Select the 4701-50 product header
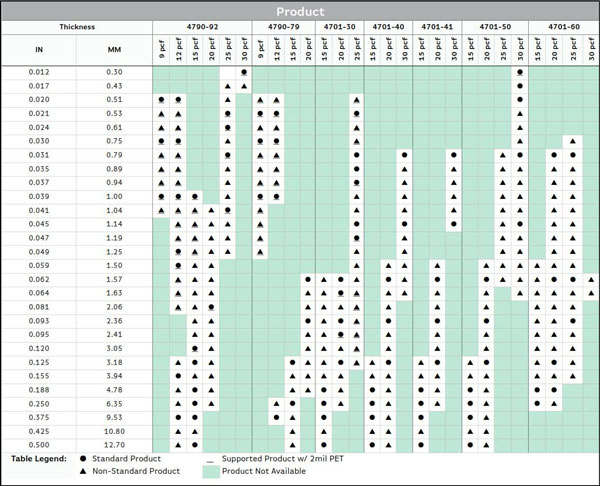 (495, 27)
